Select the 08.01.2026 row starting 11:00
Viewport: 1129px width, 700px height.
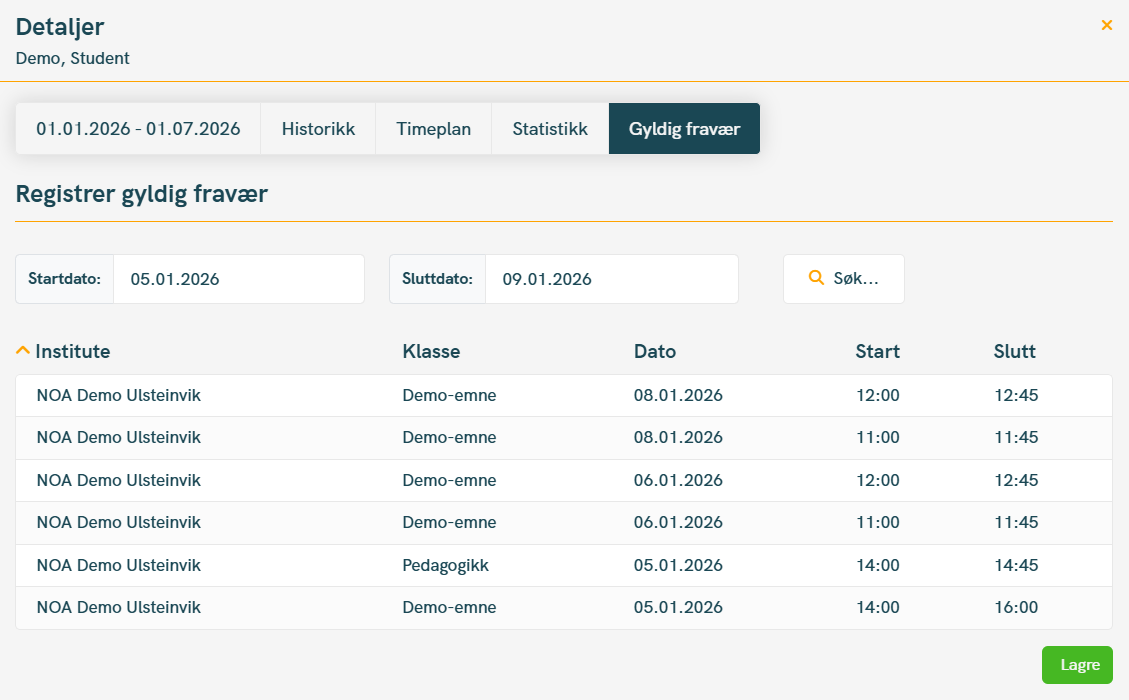564,438
